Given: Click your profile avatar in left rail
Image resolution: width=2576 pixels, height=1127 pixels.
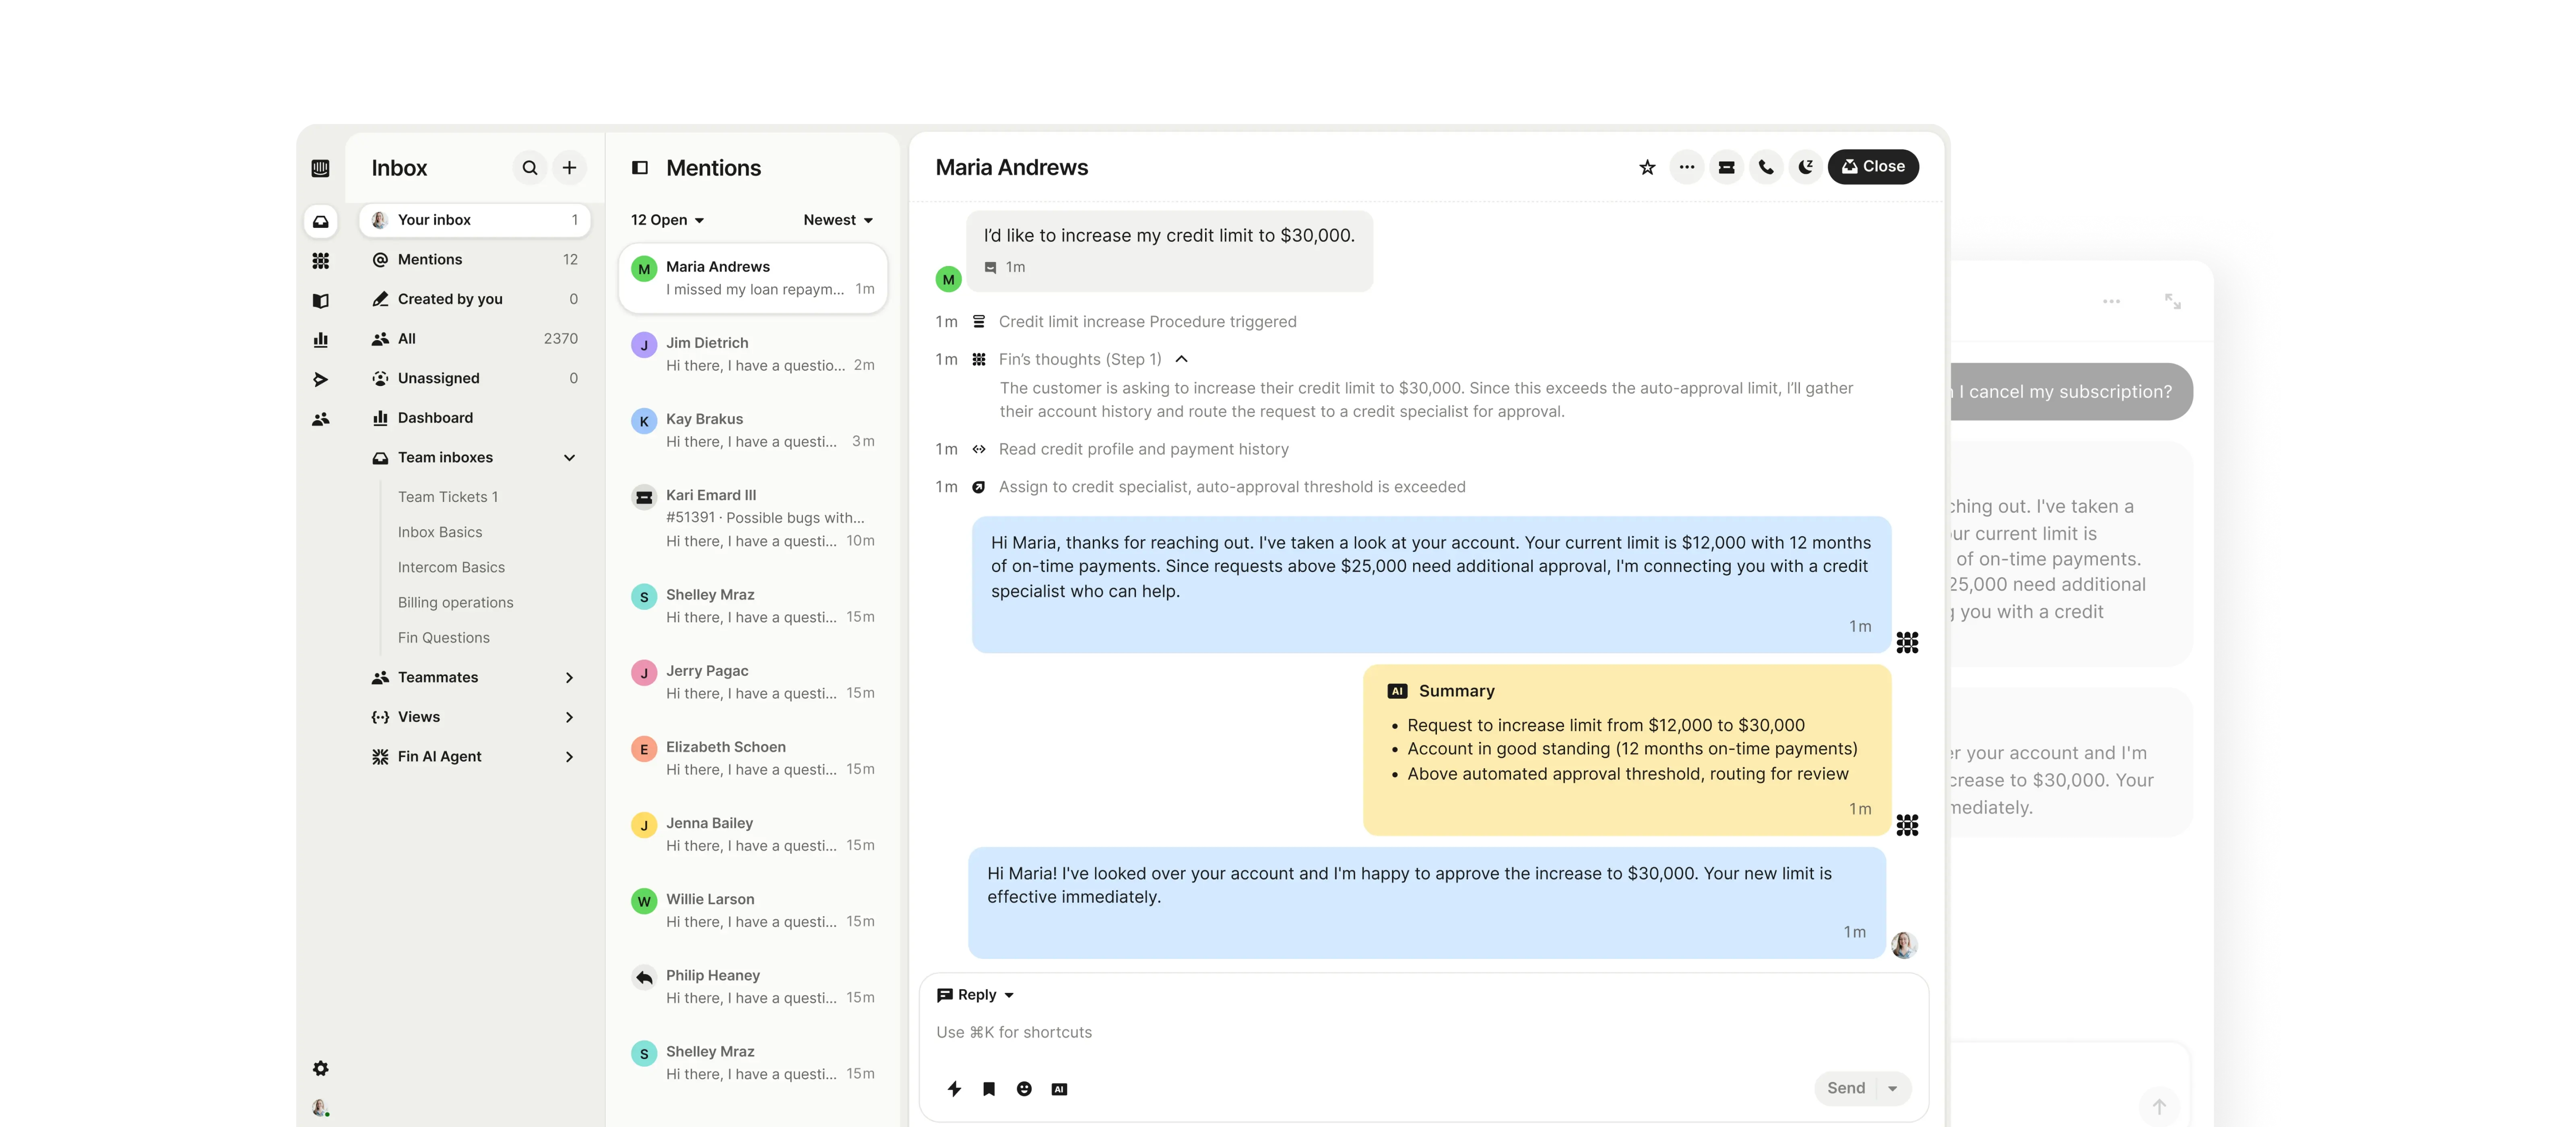Looking at the screenshot, I should point(320,1108).
